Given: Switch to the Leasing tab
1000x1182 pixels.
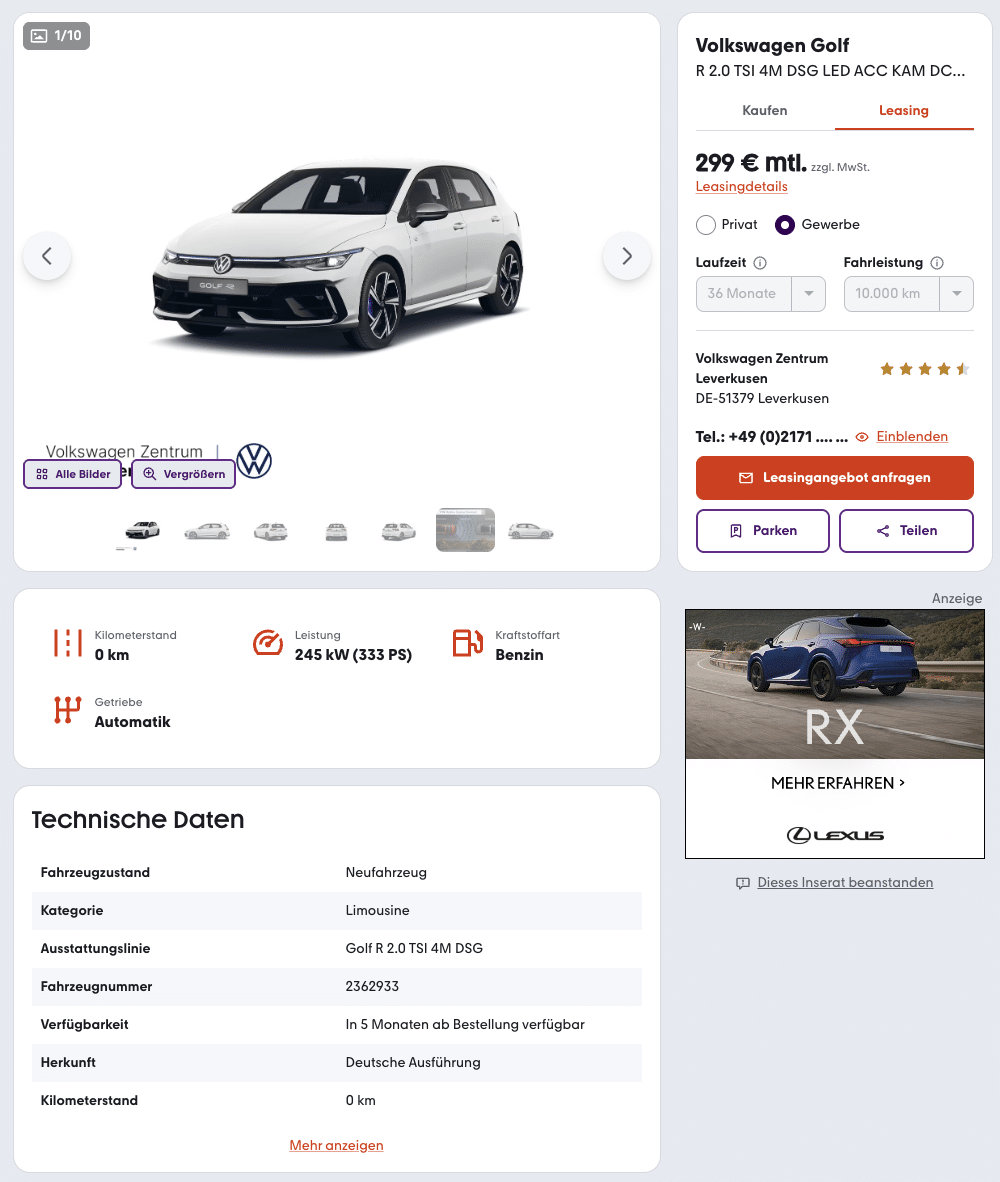Looking at the screenshot, I should tap(904, 111).
